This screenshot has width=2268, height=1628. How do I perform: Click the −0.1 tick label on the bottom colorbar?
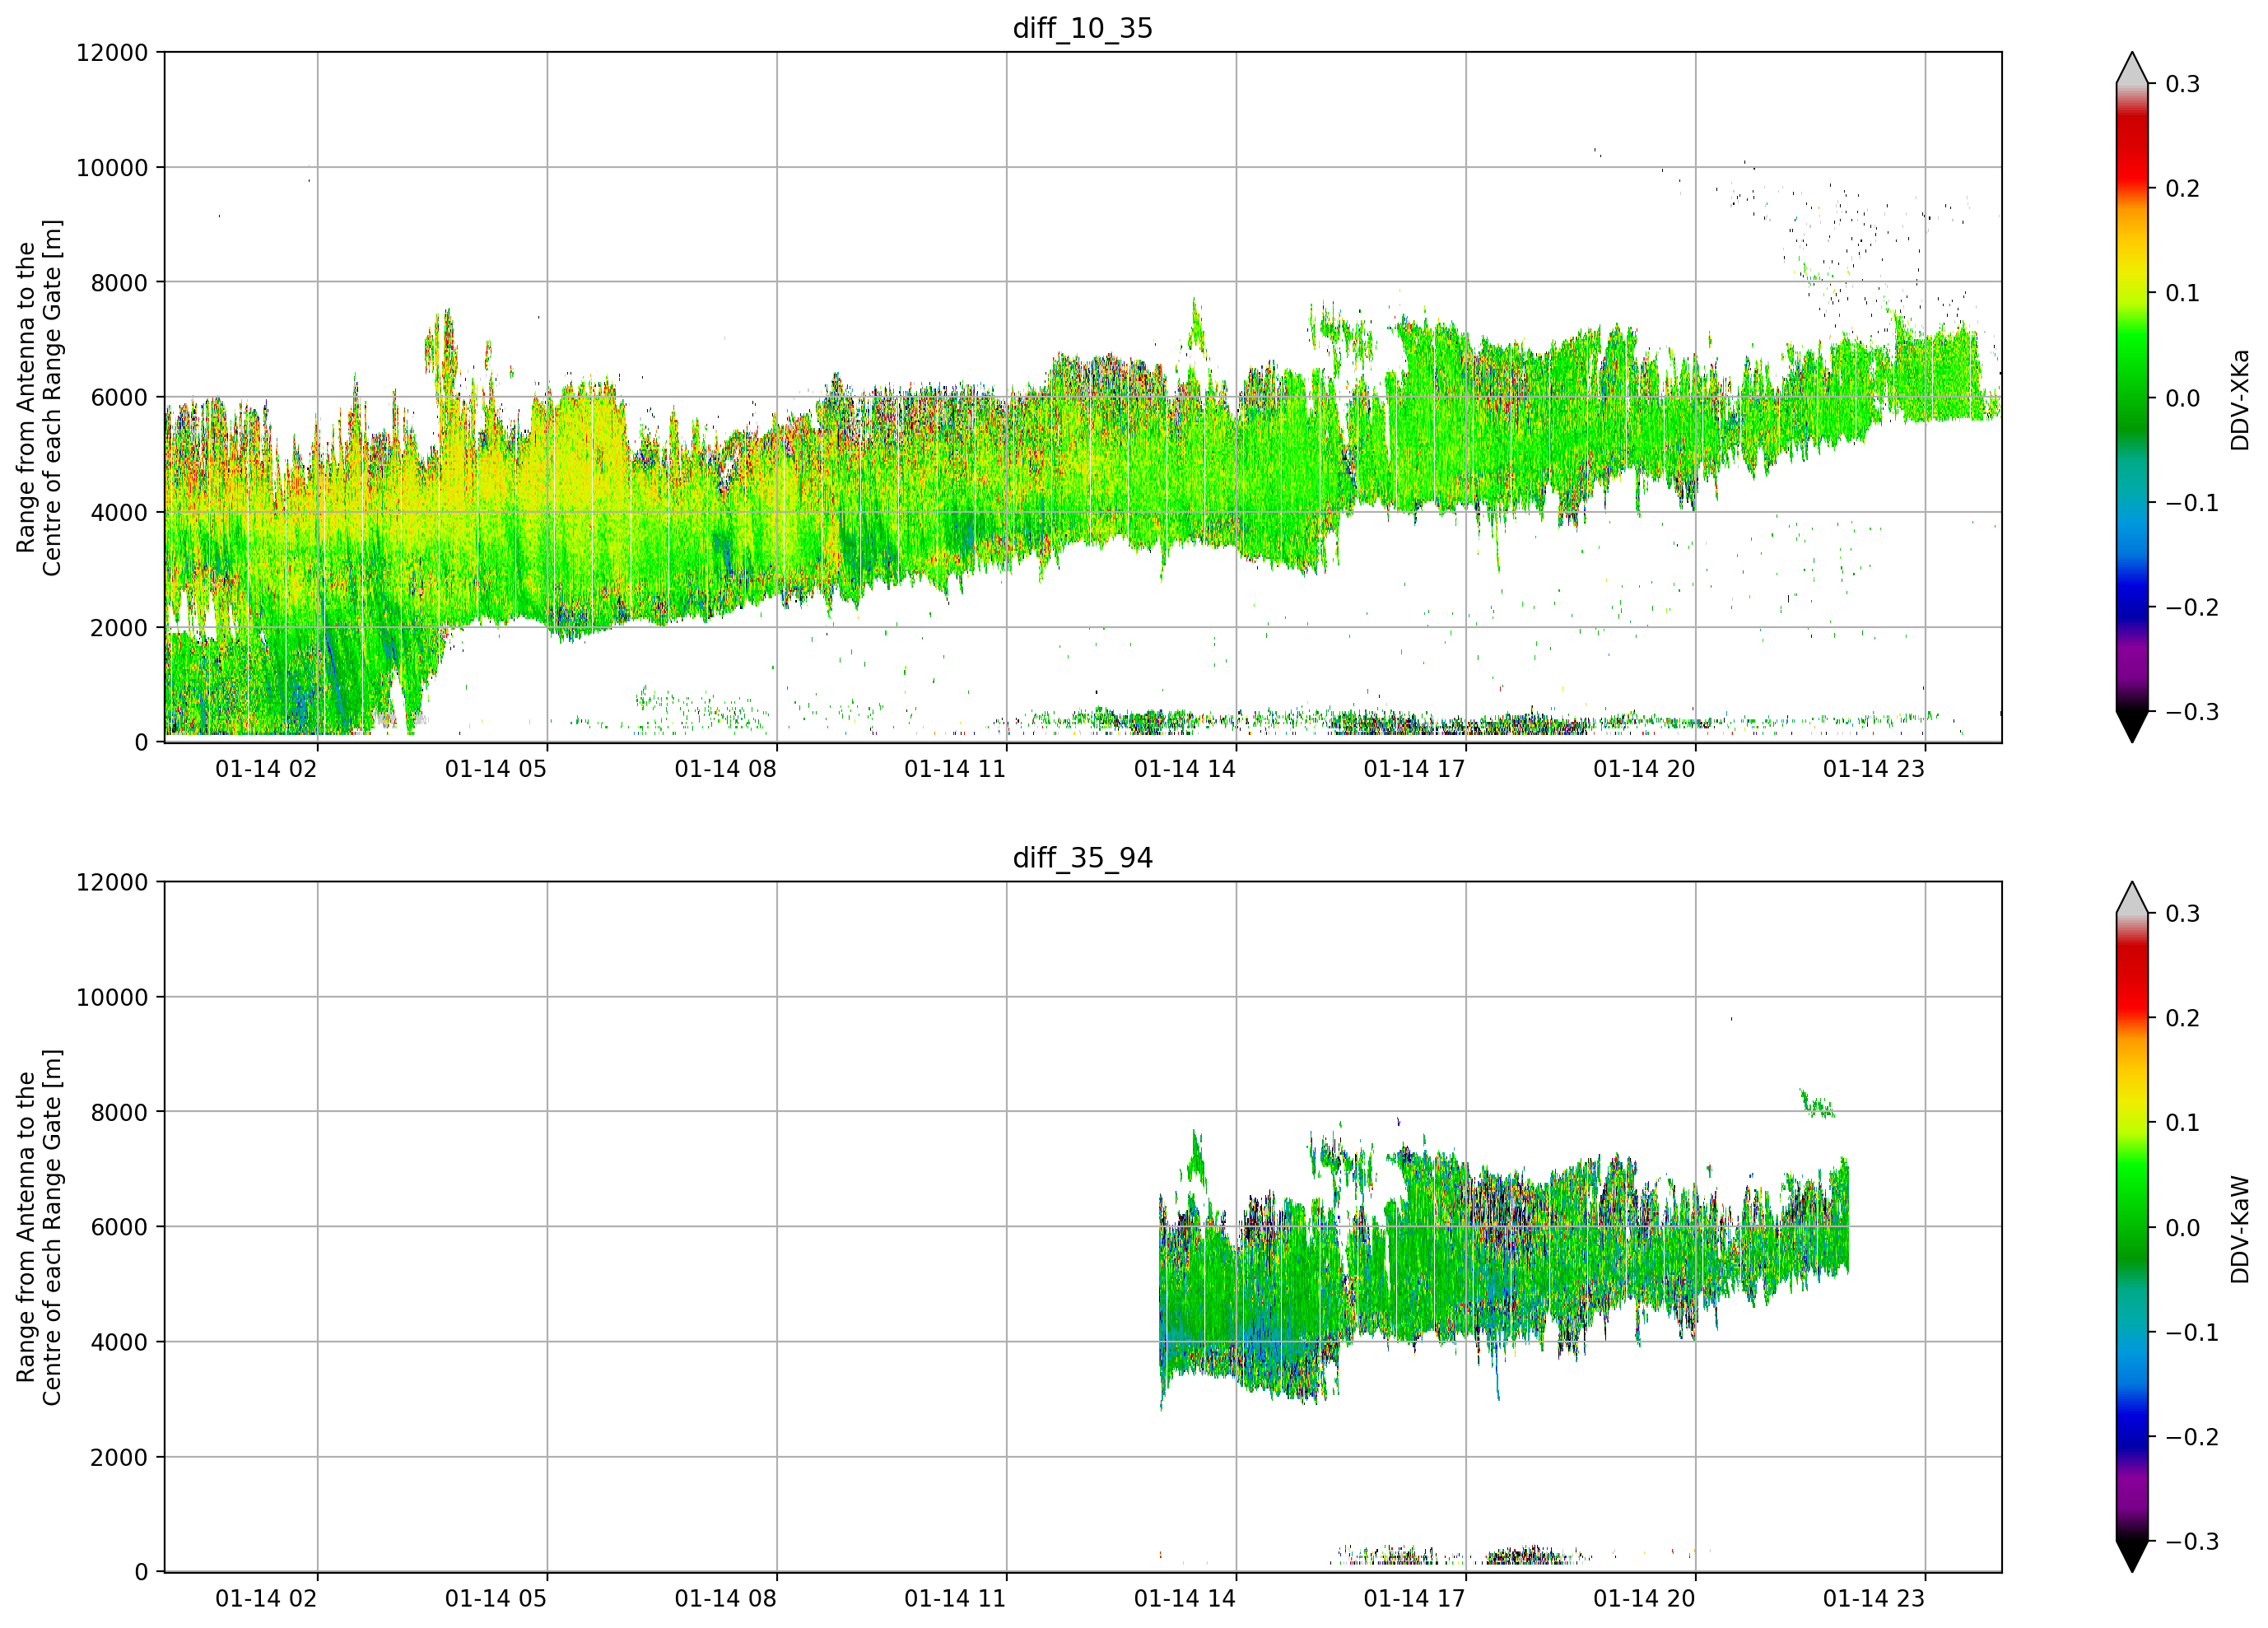(x=2191, y=1333)
